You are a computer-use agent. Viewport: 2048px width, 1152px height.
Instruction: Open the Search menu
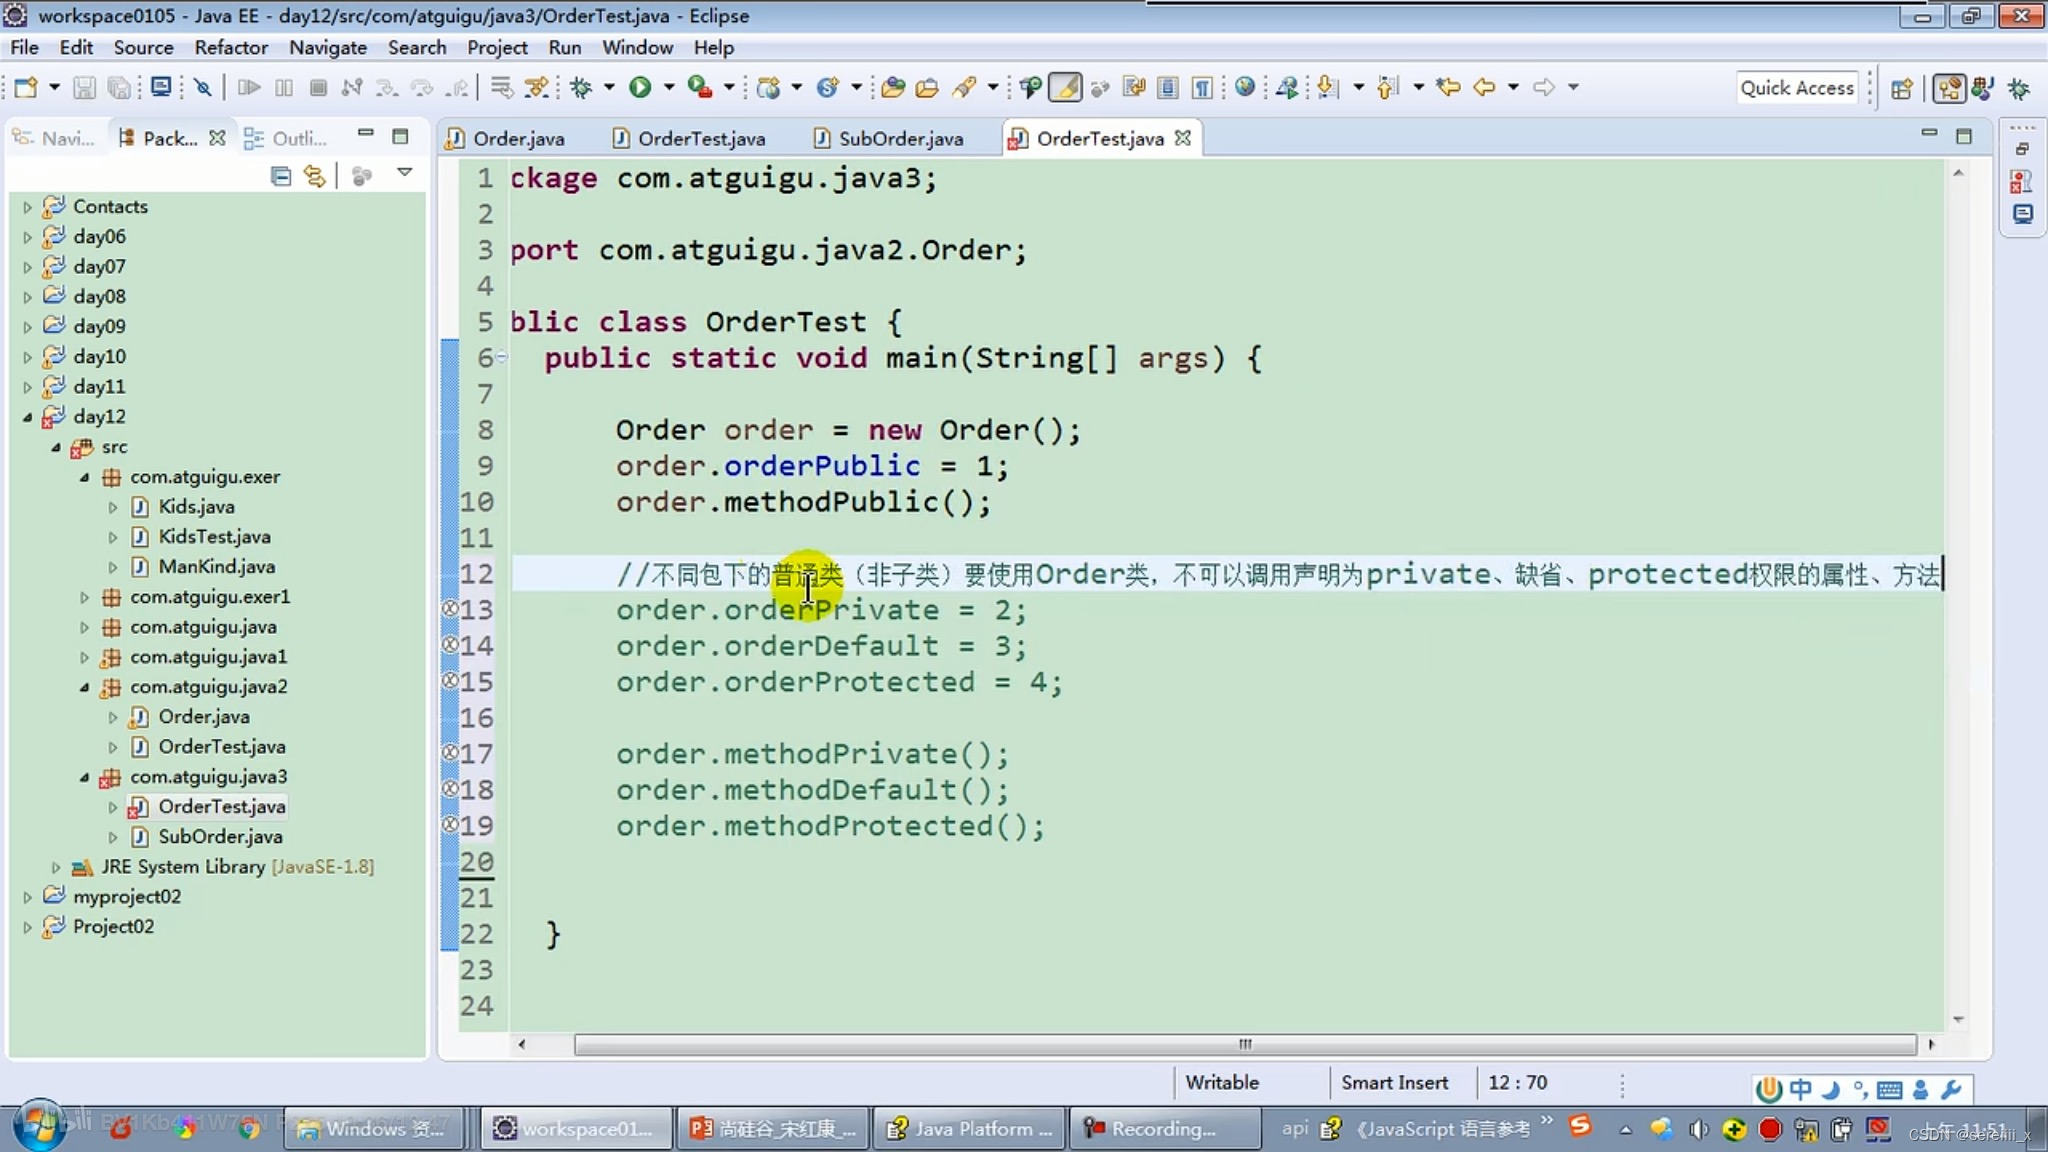[415, 46]
